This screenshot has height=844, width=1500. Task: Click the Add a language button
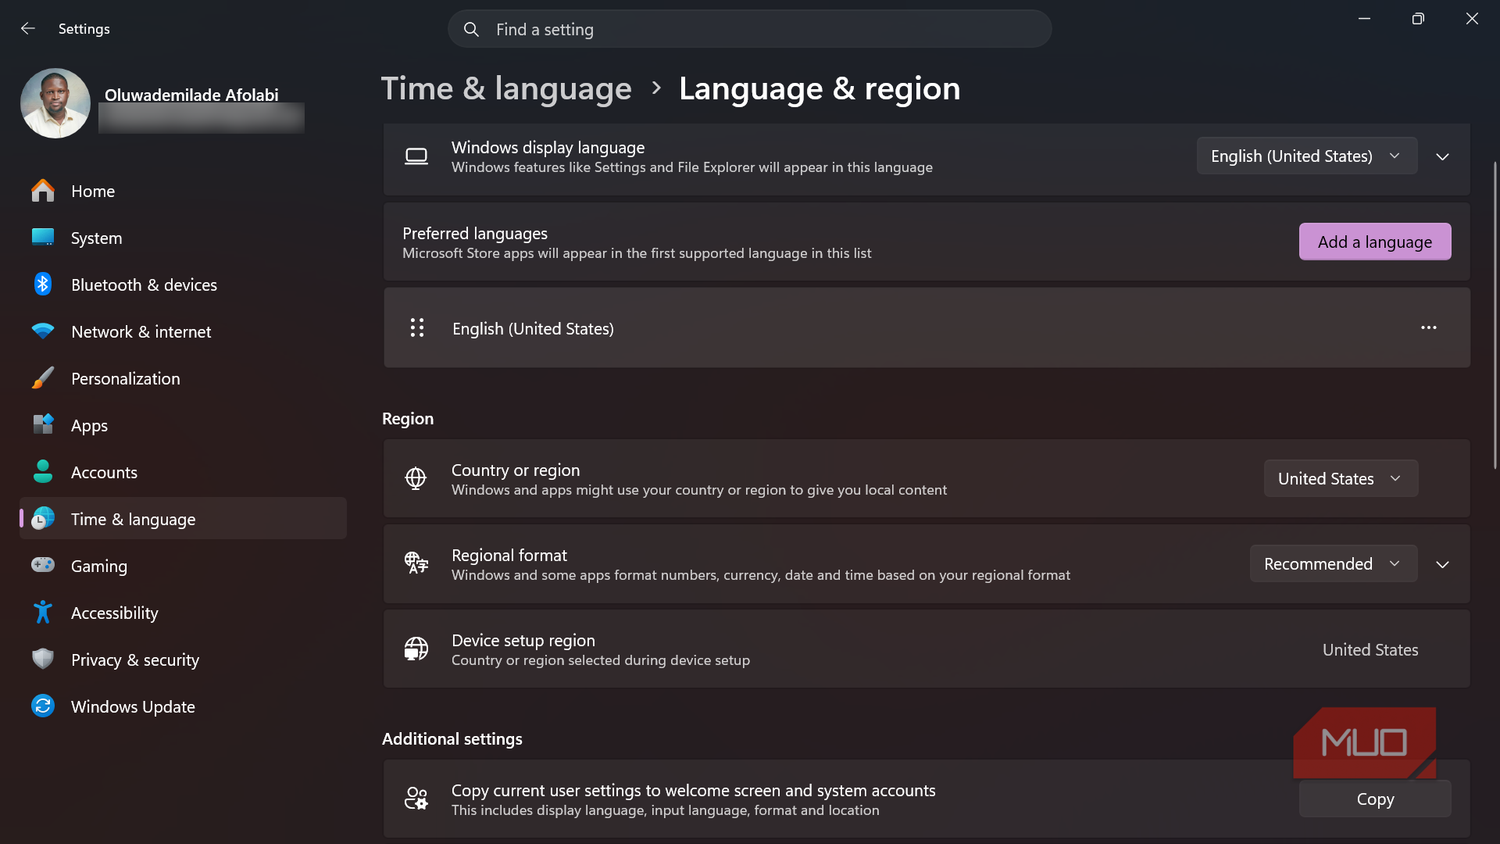point(1375,242)
